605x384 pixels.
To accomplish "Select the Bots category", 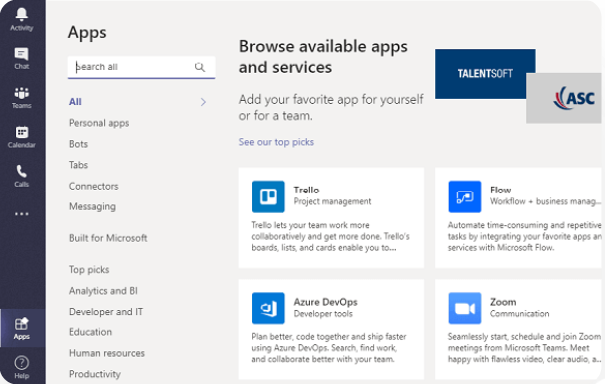I will click(78, 144).
